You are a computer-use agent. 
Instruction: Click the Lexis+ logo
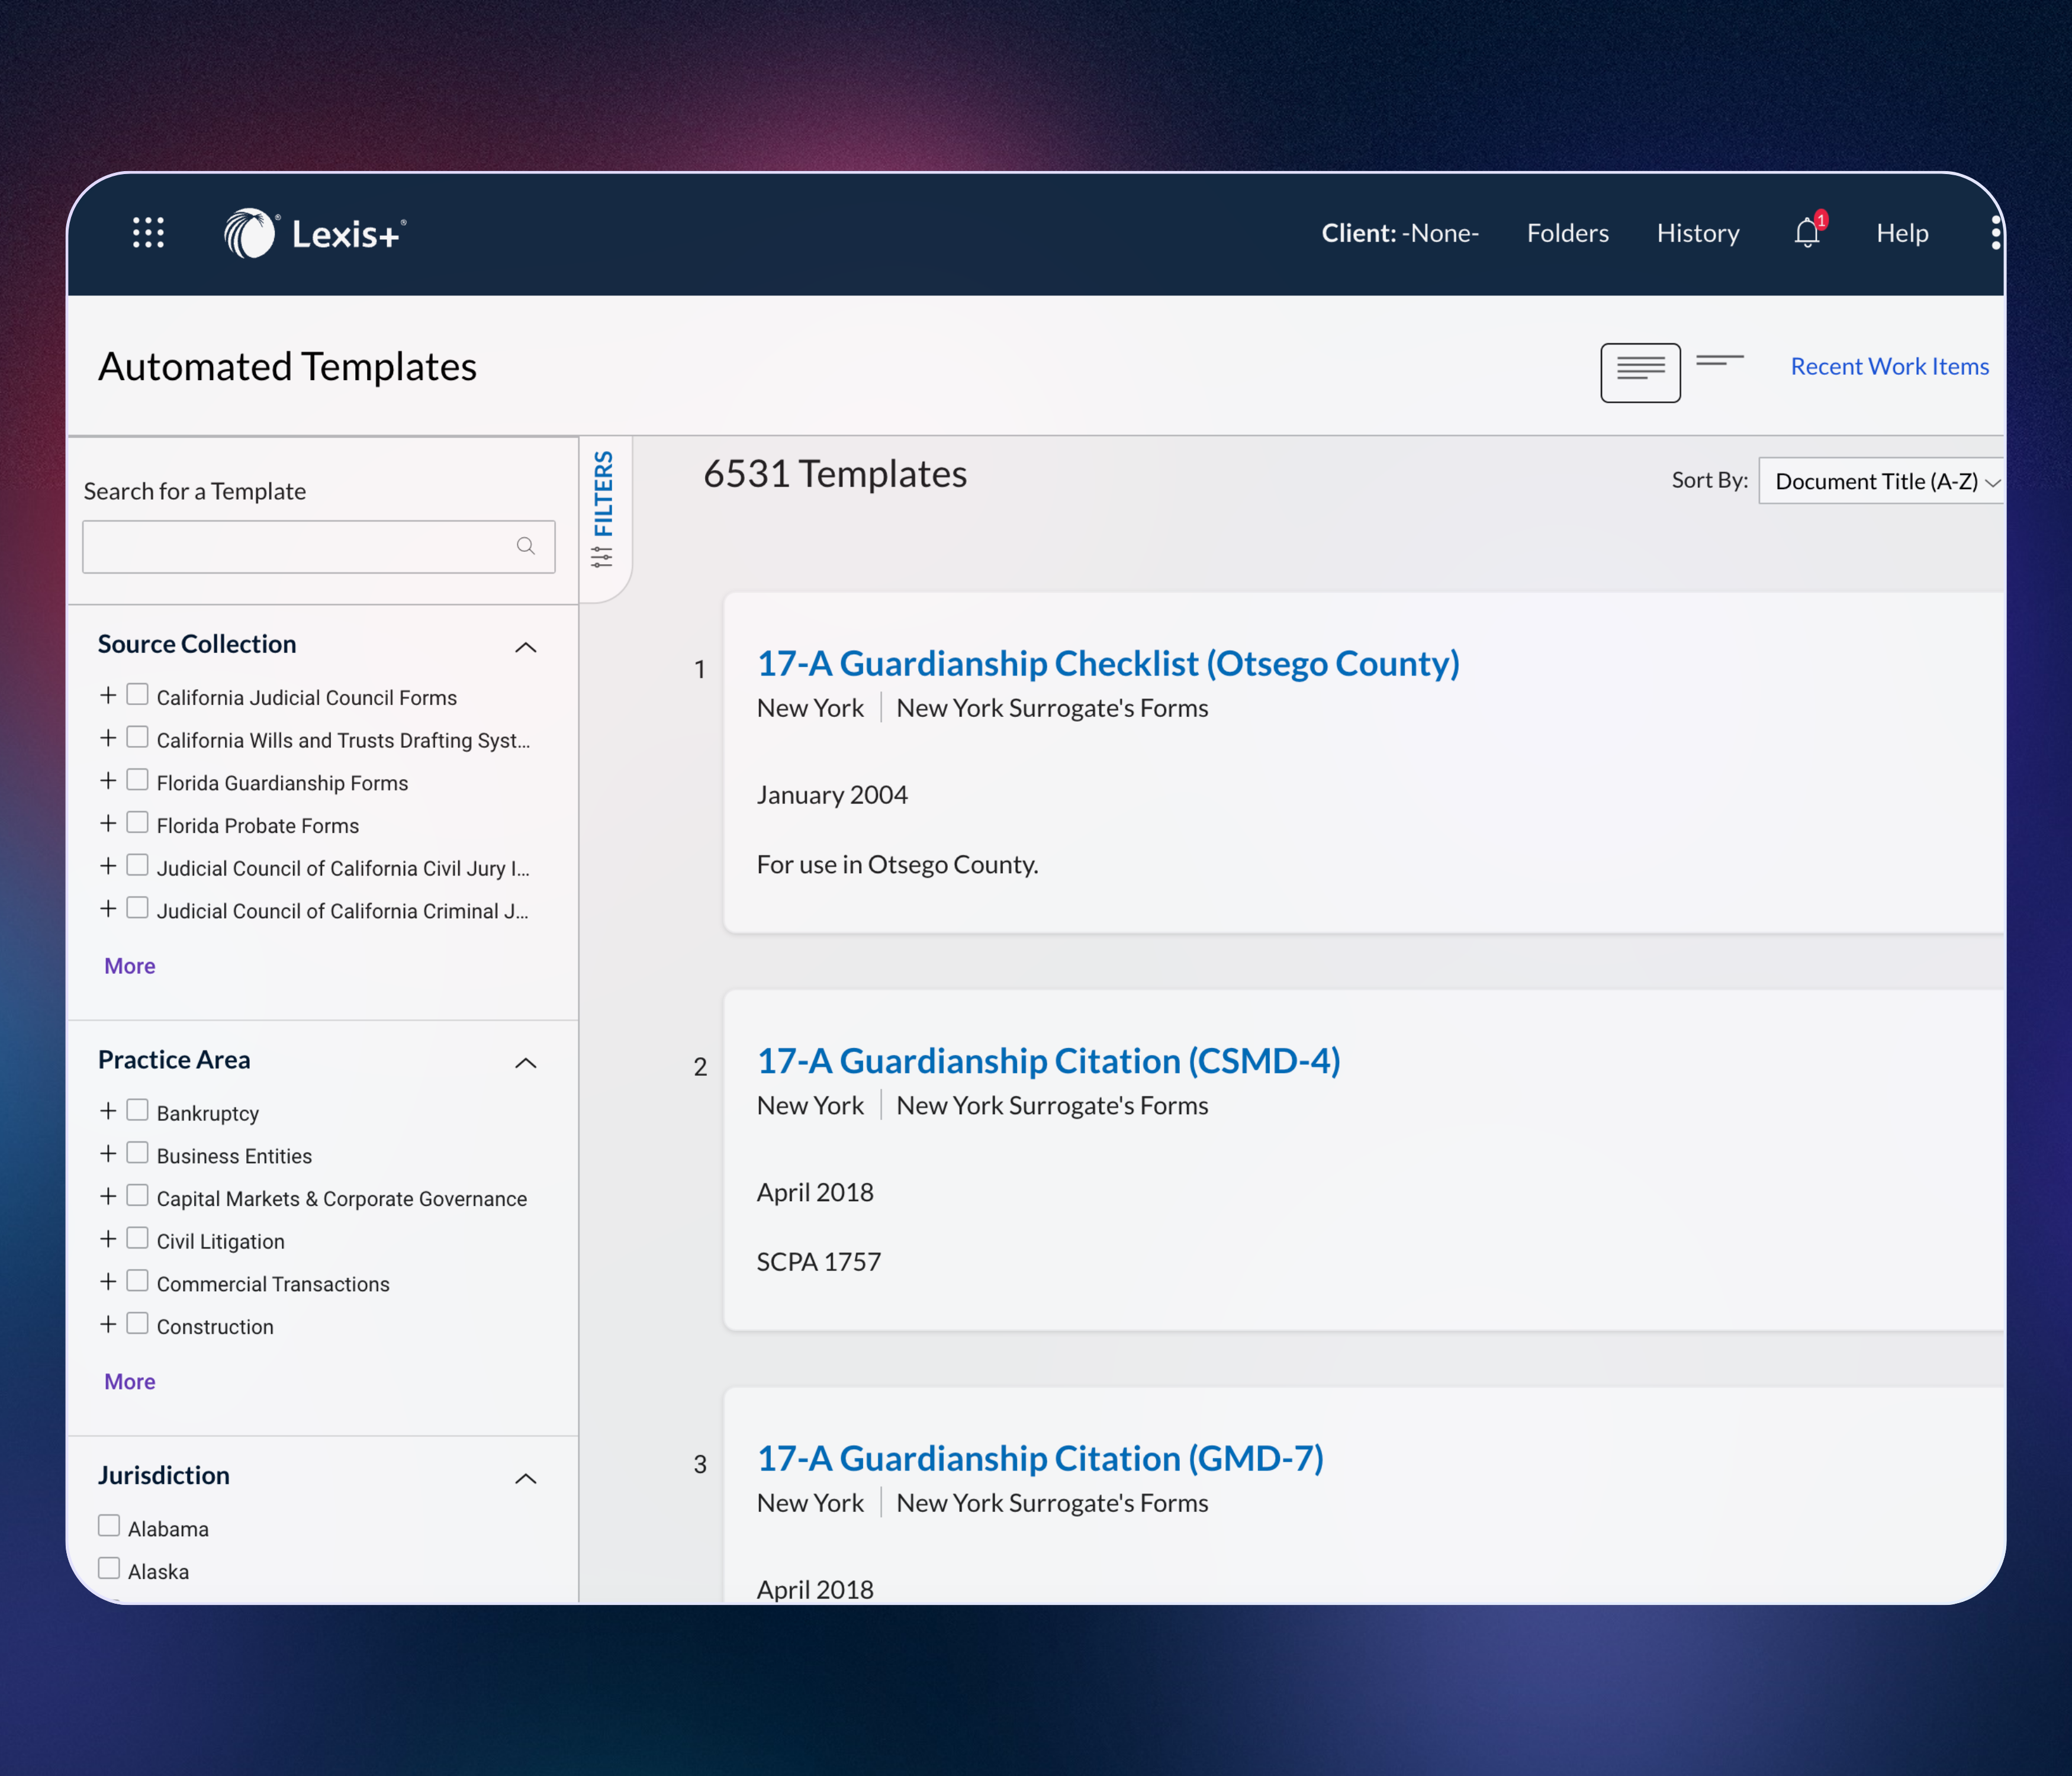[315, 234]
